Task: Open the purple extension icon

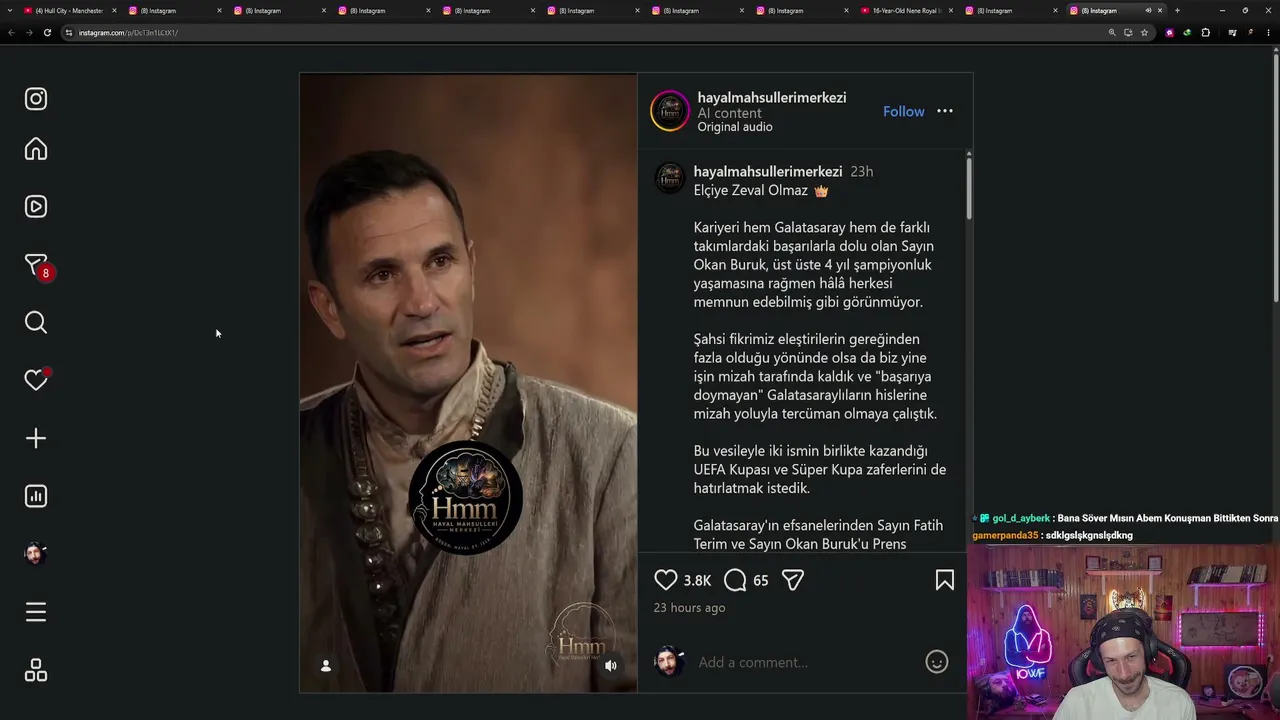Action: (x=1170, y=32)
